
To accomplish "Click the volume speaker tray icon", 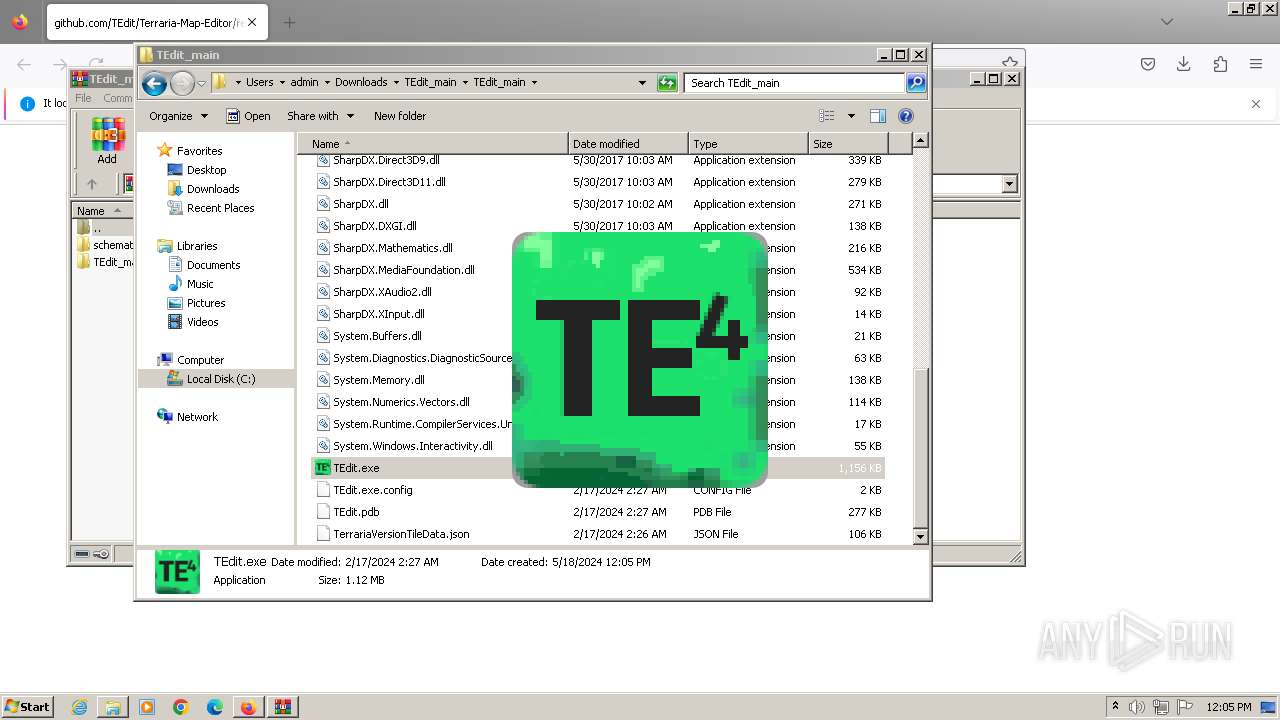I will click(1137, 707).
